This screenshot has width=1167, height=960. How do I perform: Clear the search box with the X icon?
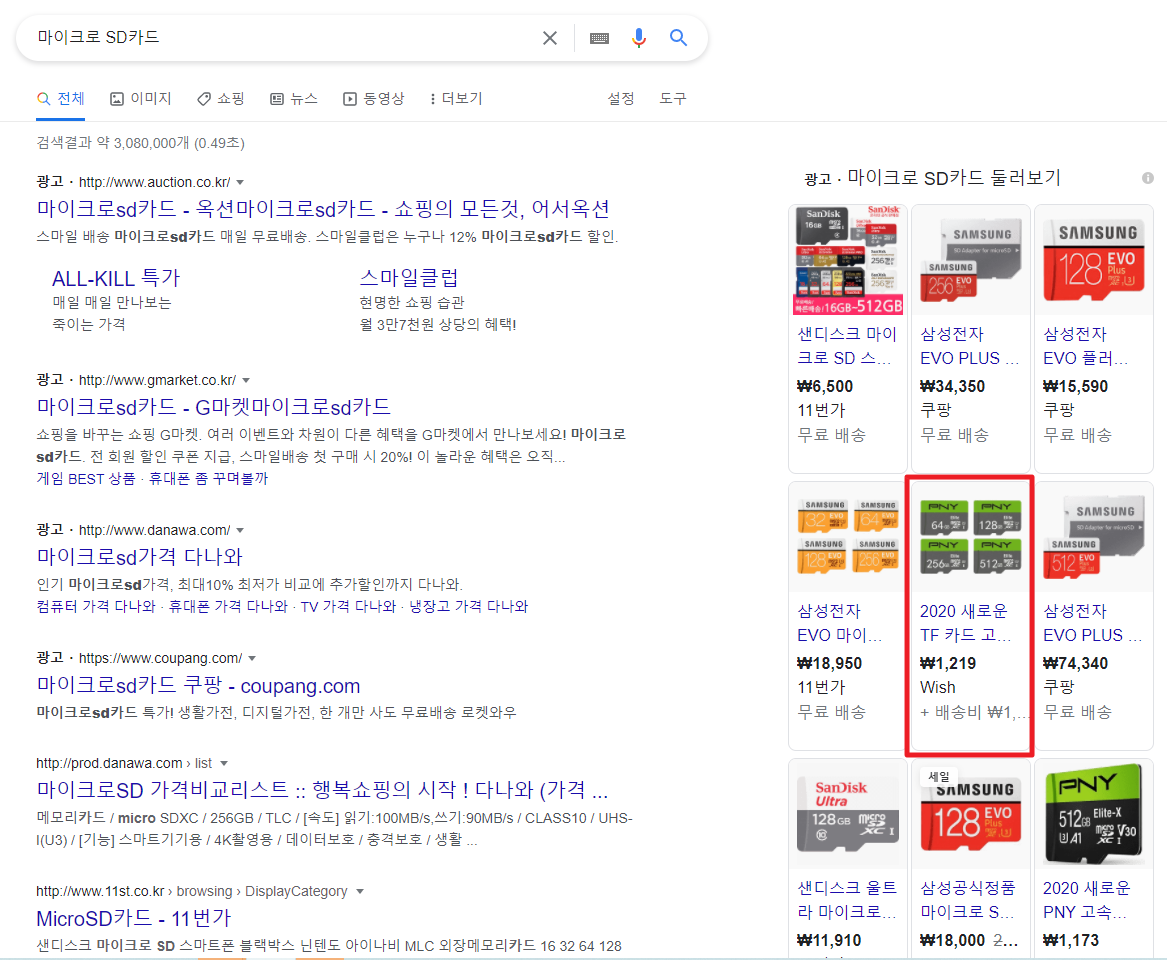coord(549,38)
